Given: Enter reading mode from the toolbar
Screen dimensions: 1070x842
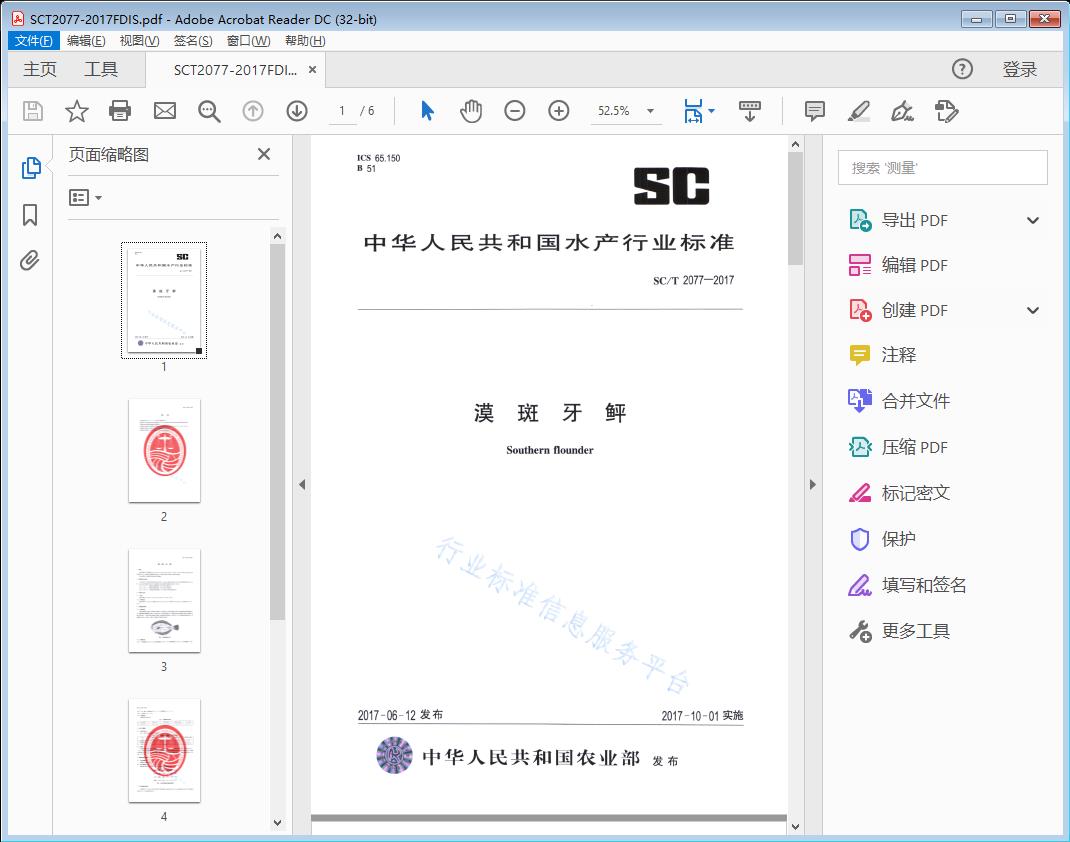Looking at the screenshot, I should coord(750,111).
